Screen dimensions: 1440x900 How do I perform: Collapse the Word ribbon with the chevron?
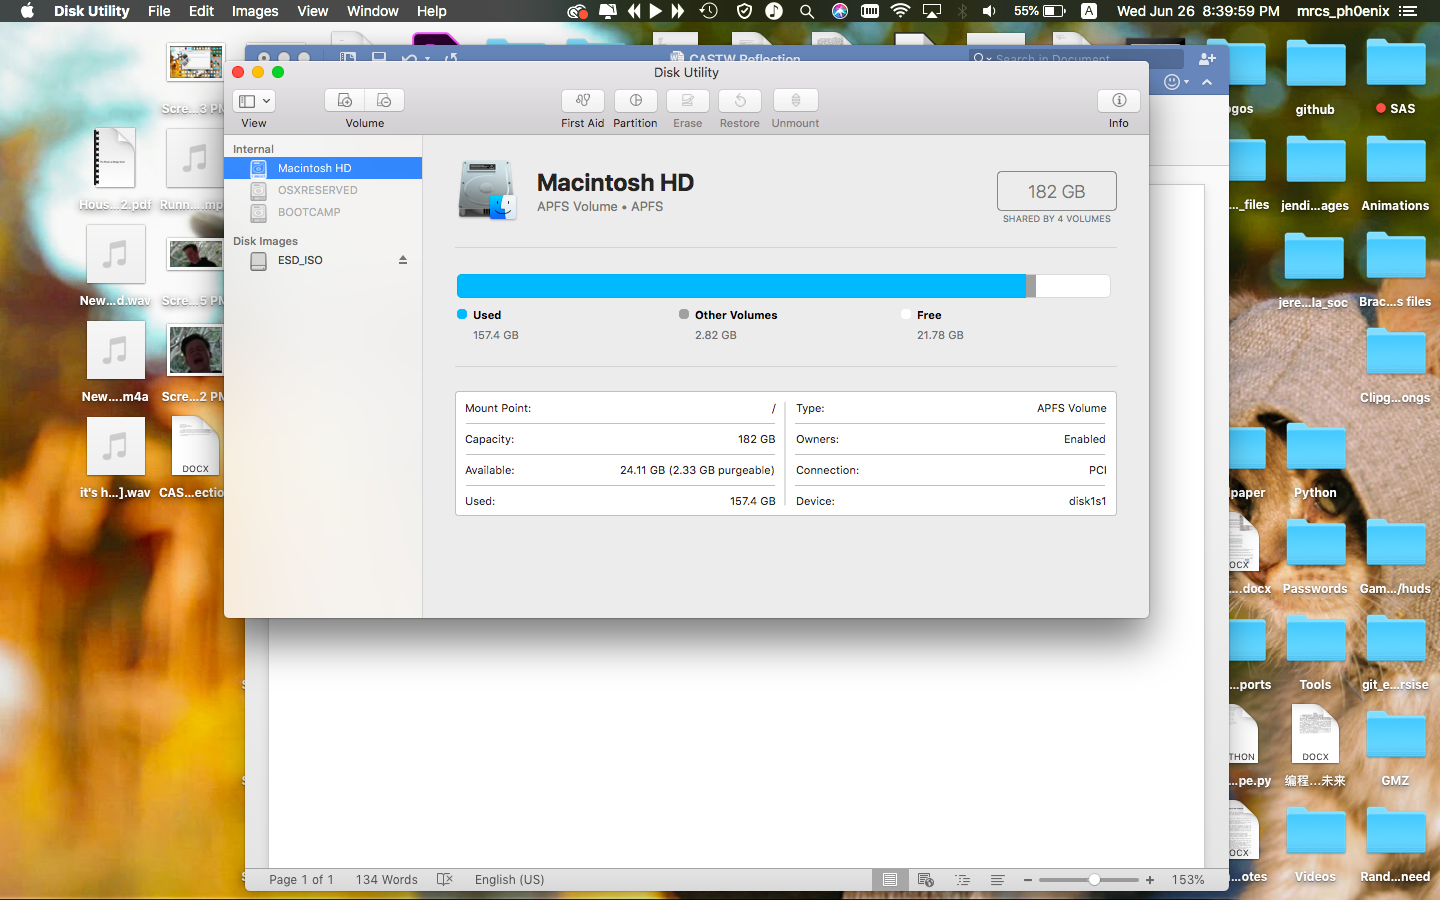(x=1207, y=82)
